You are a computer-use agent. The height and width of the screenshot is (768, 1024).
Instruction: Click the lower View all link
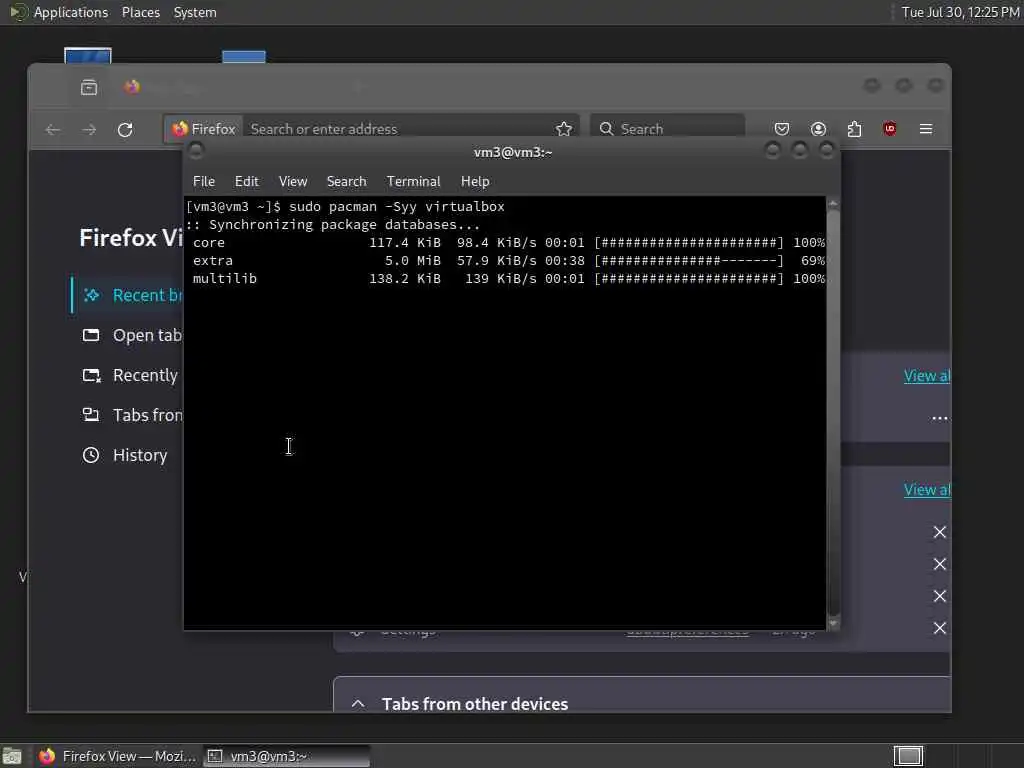point(927,490)
